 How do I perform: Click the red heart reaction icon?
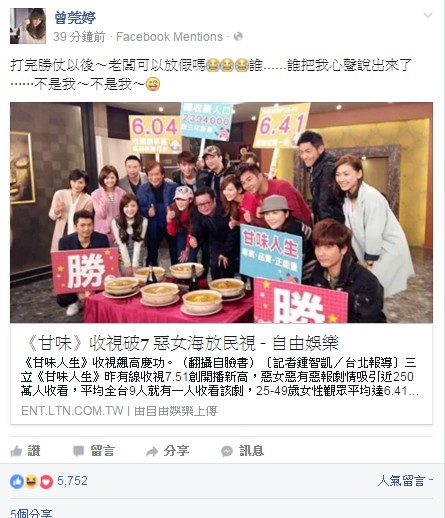click(x=46, y=481)
